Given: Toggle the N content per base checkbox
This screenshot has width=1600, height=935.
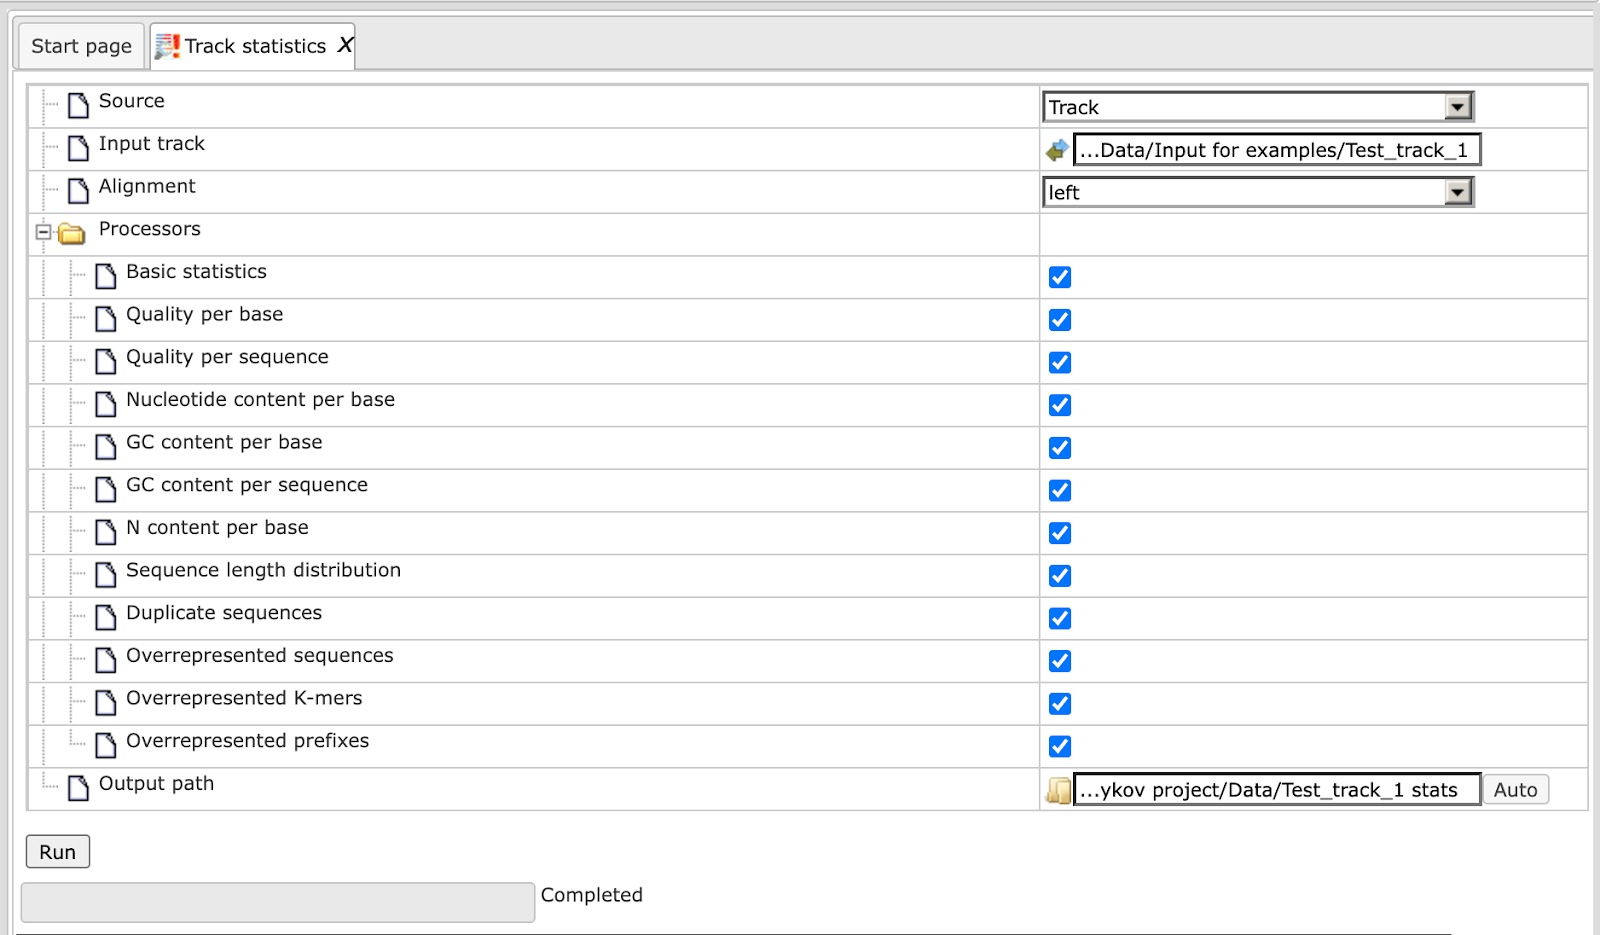Looking at the screenshot, I should click(x=1060, y=533).
